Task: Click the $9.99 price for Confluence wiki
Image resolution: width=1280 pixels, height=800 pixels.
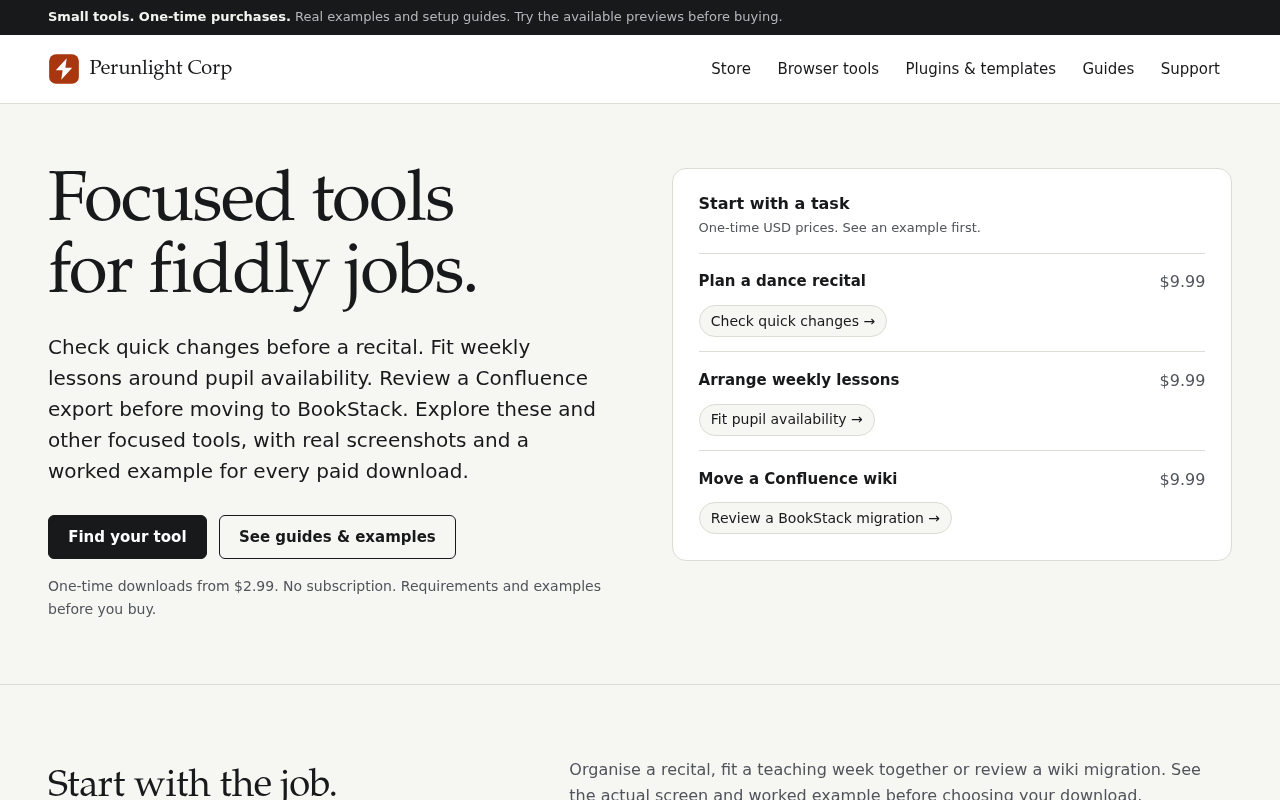Action: coord(1182,480)
